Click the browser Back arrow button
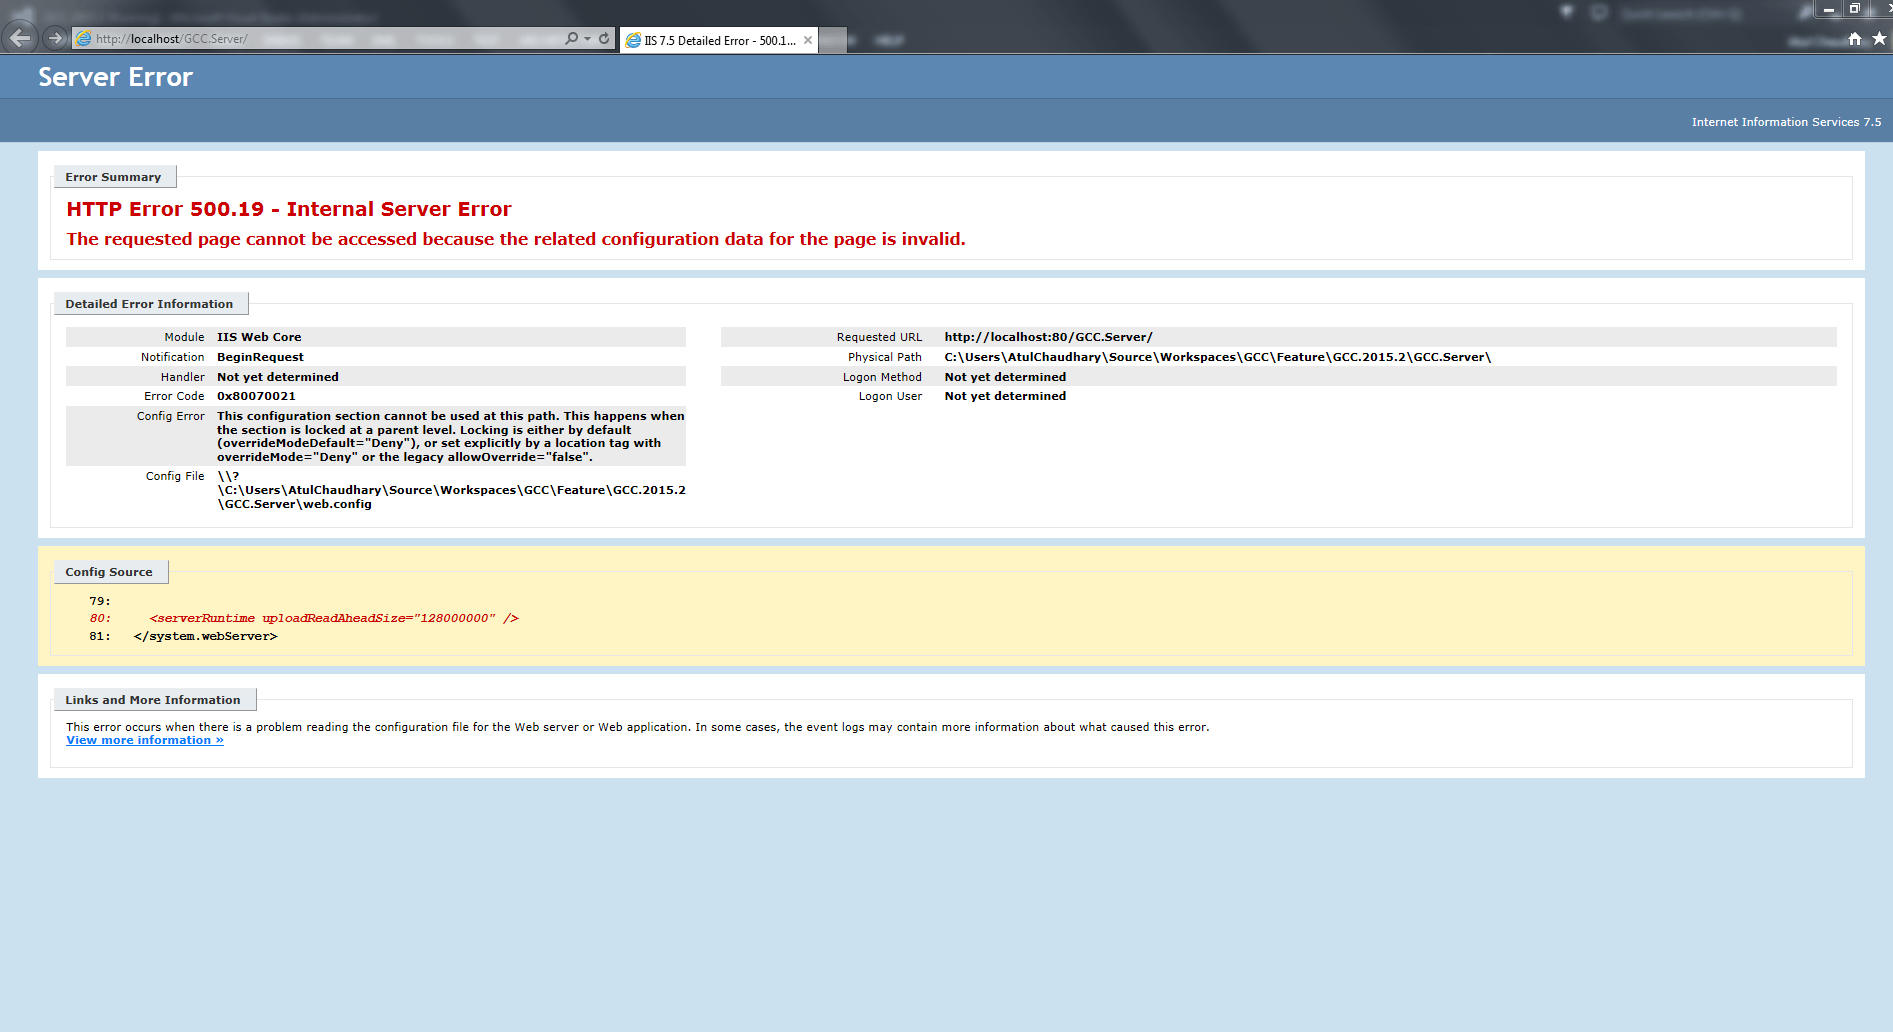 tap(20, 39)
